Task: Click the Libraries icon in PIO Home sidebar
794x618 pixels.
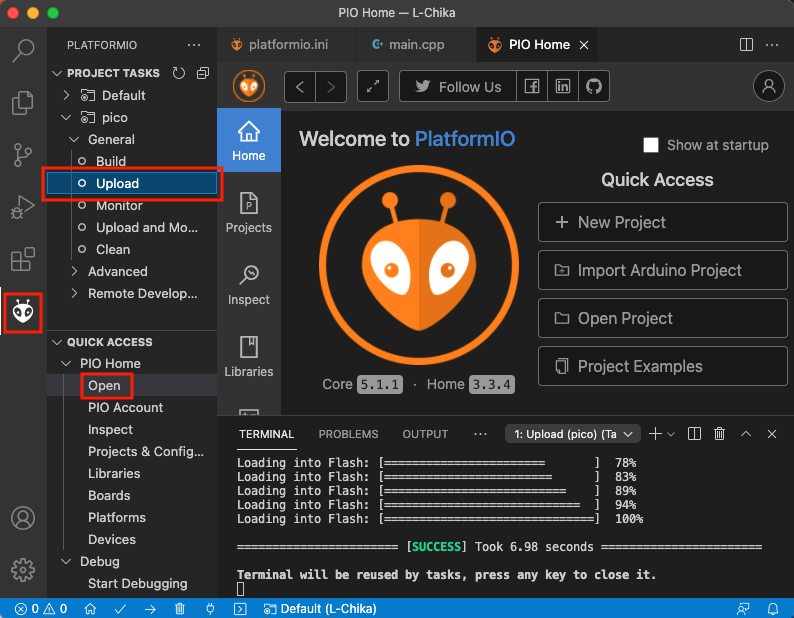Action: coord(249,356)
